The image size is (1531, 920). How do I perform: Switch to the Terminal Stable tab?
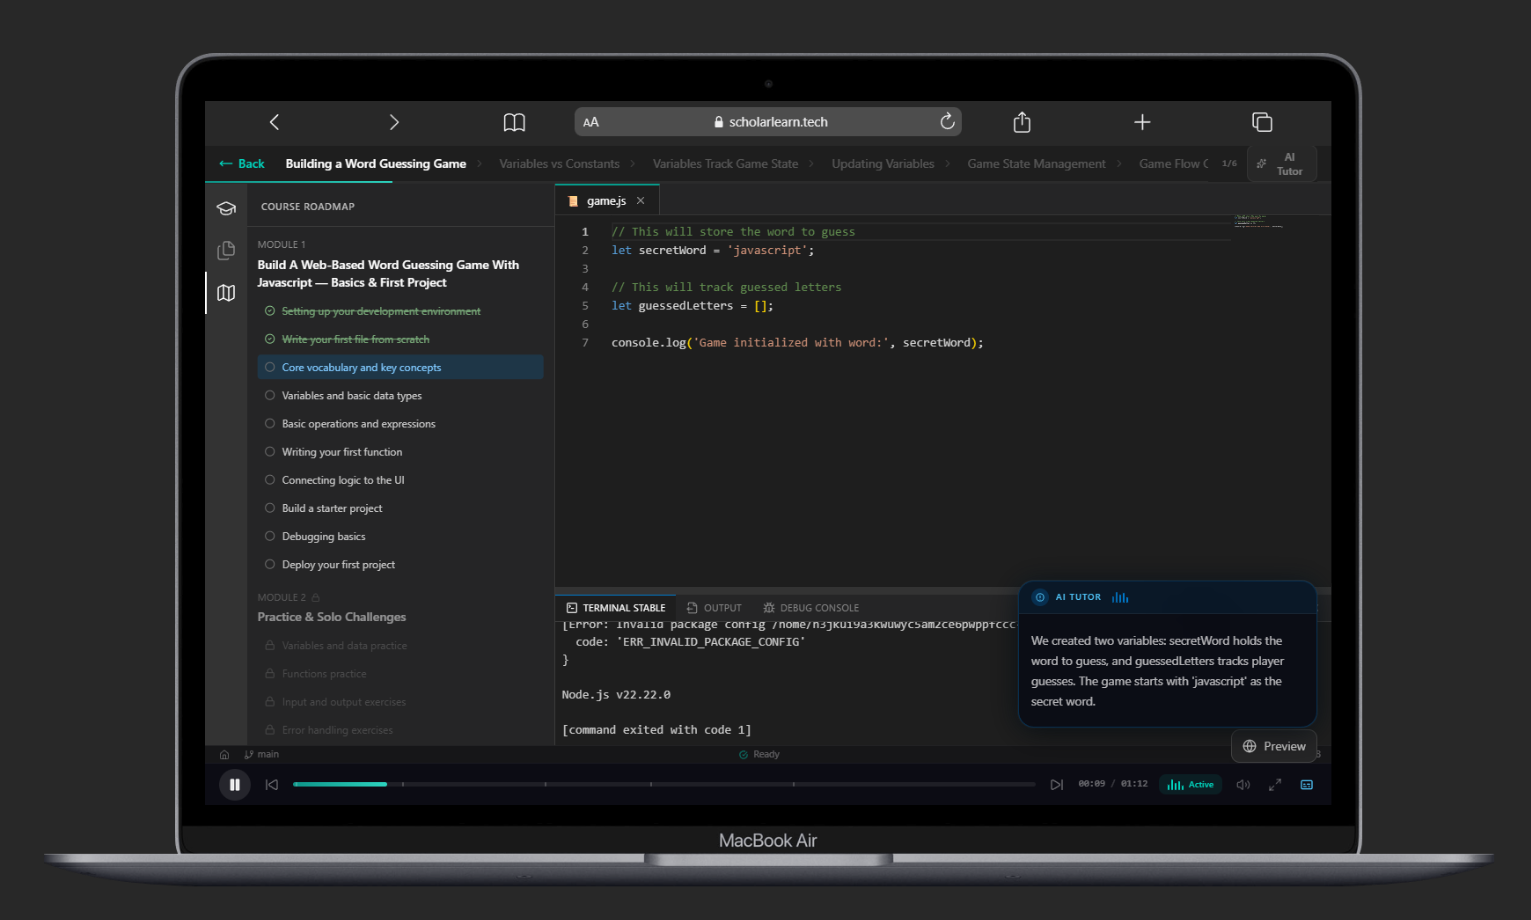pyautogui.click(x=616, y=608)
